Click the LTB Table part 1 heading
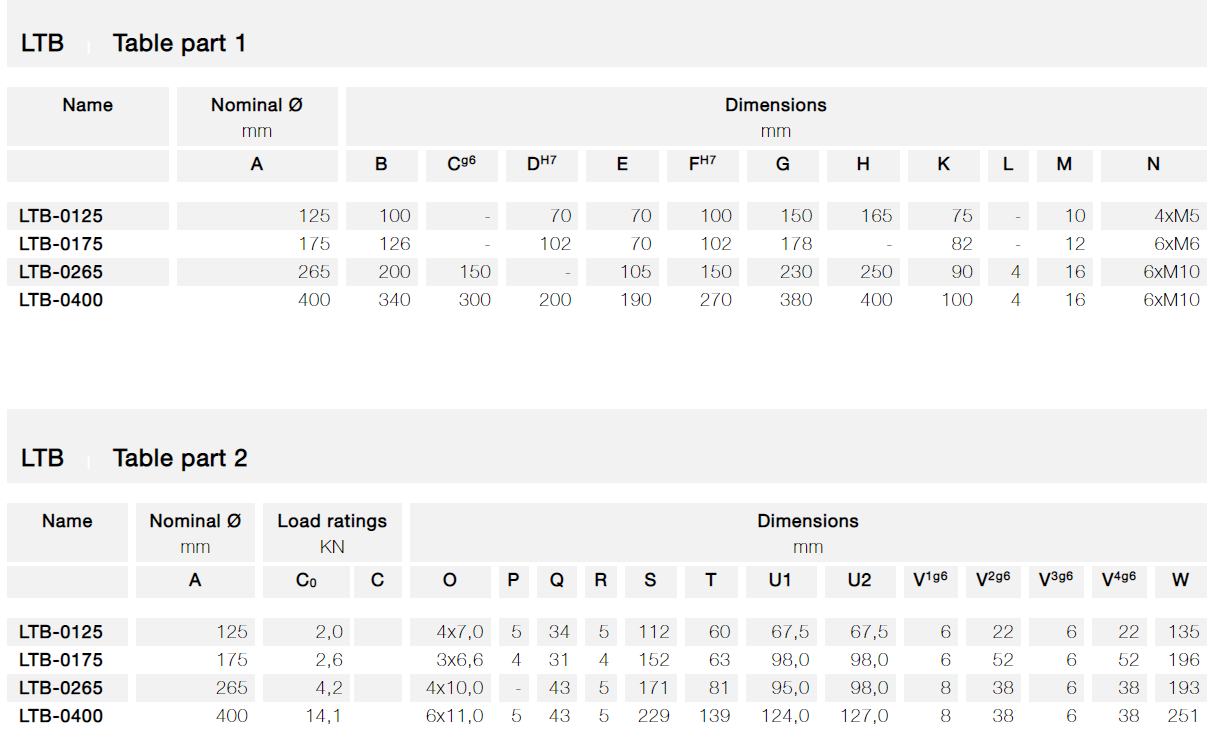The width and height of the screenshot is (1225, 747). click(x=133, y=43)
